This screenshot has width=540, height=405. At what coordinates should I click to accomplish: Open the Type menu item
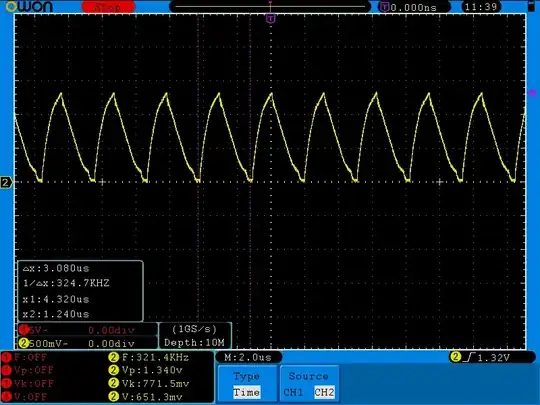point(246,376)
